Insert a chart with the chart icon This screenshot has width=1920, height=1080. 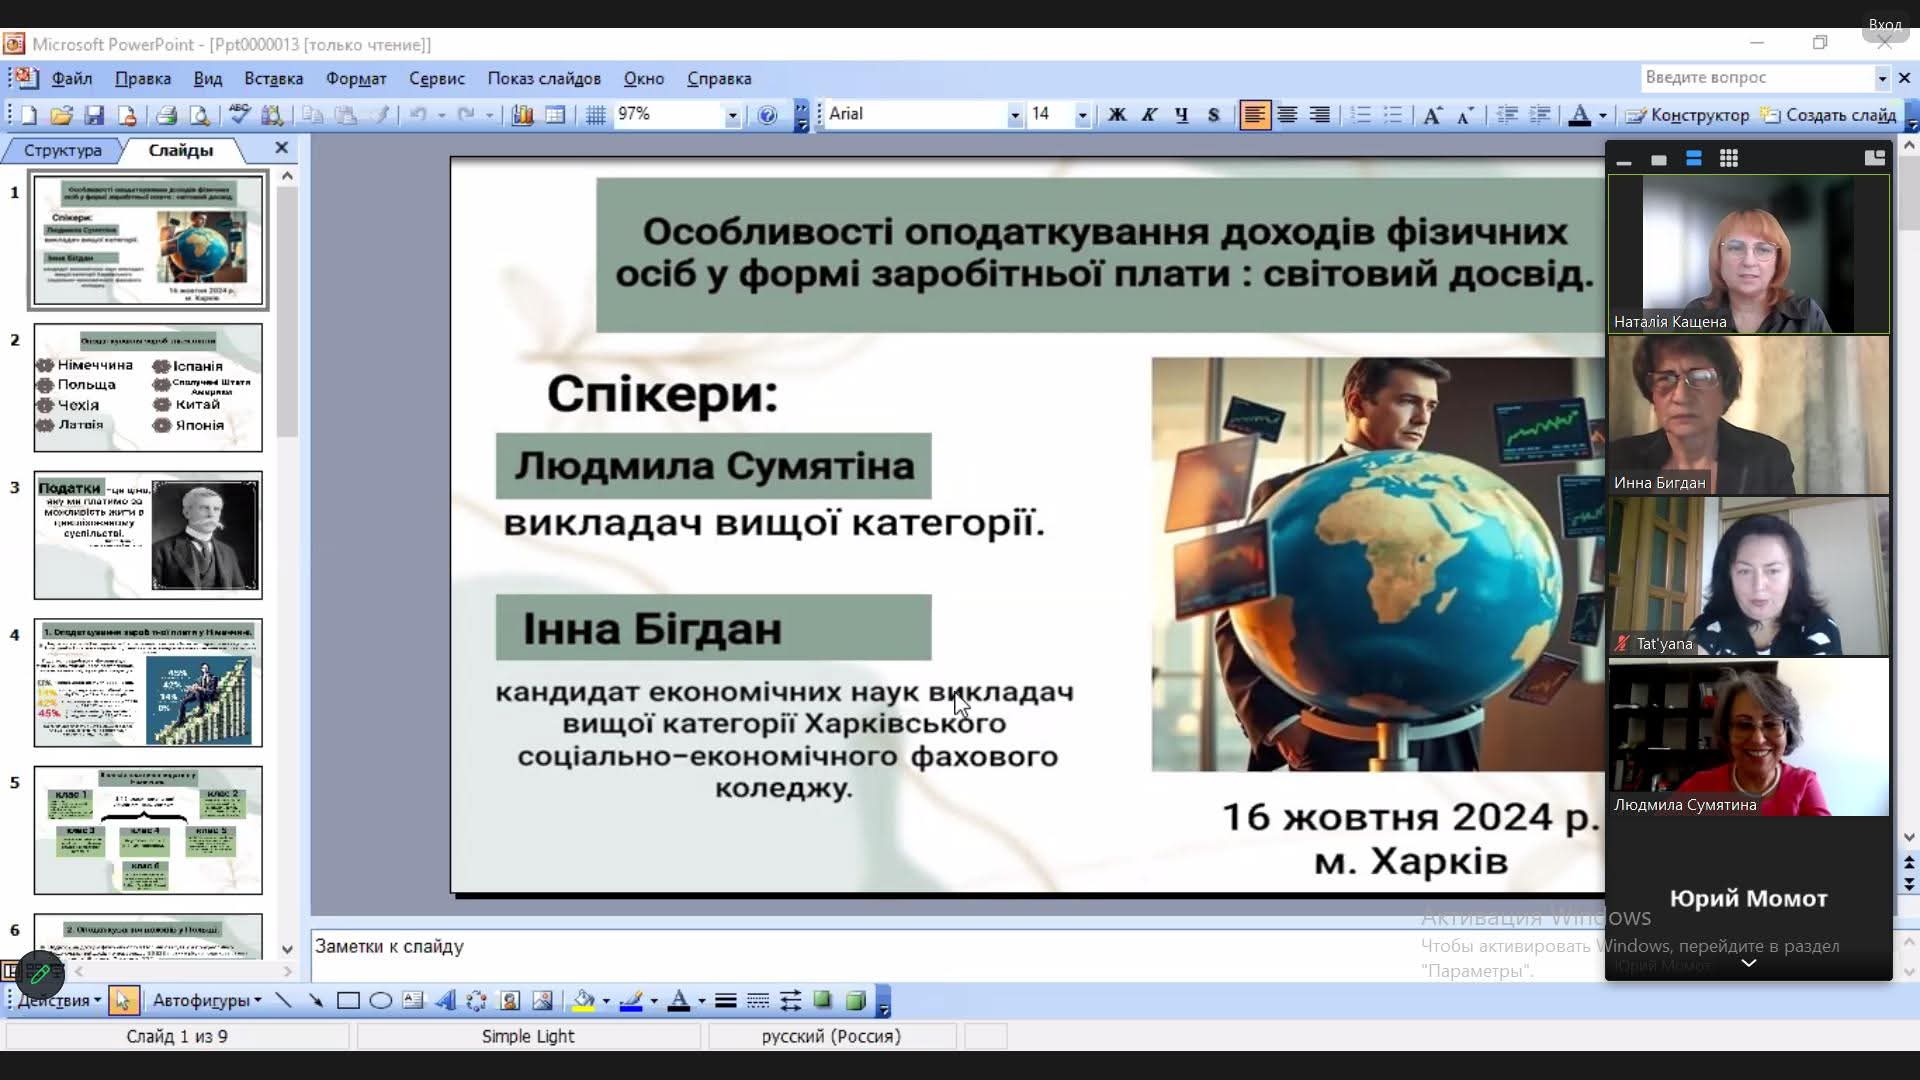(522, 115)
